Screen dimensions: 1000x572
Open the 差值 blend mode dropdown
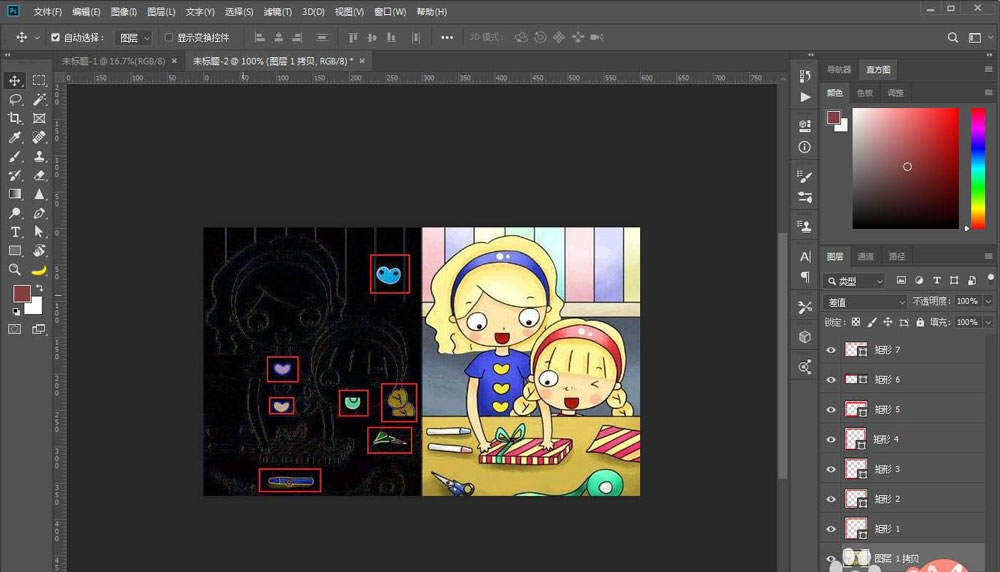865,302
